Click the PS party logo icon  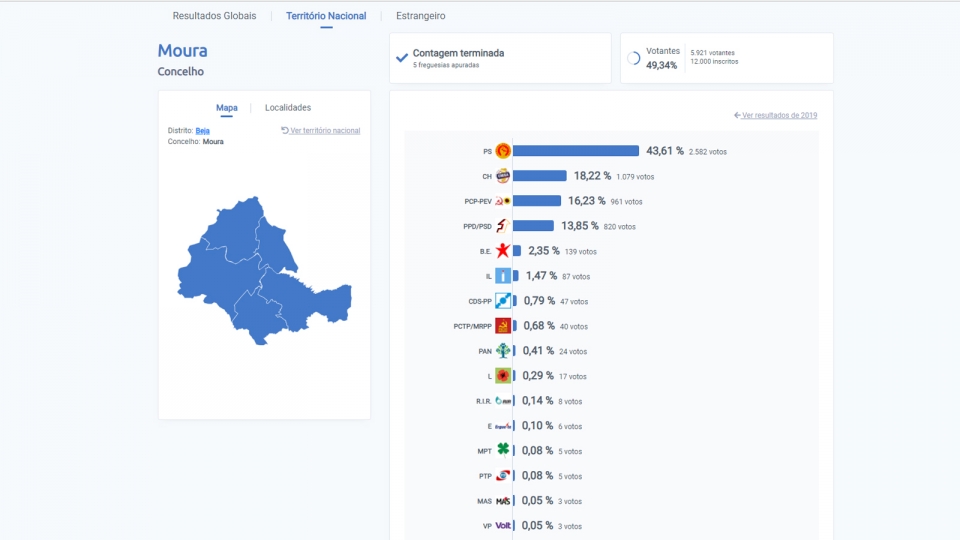tap(503, 151)
